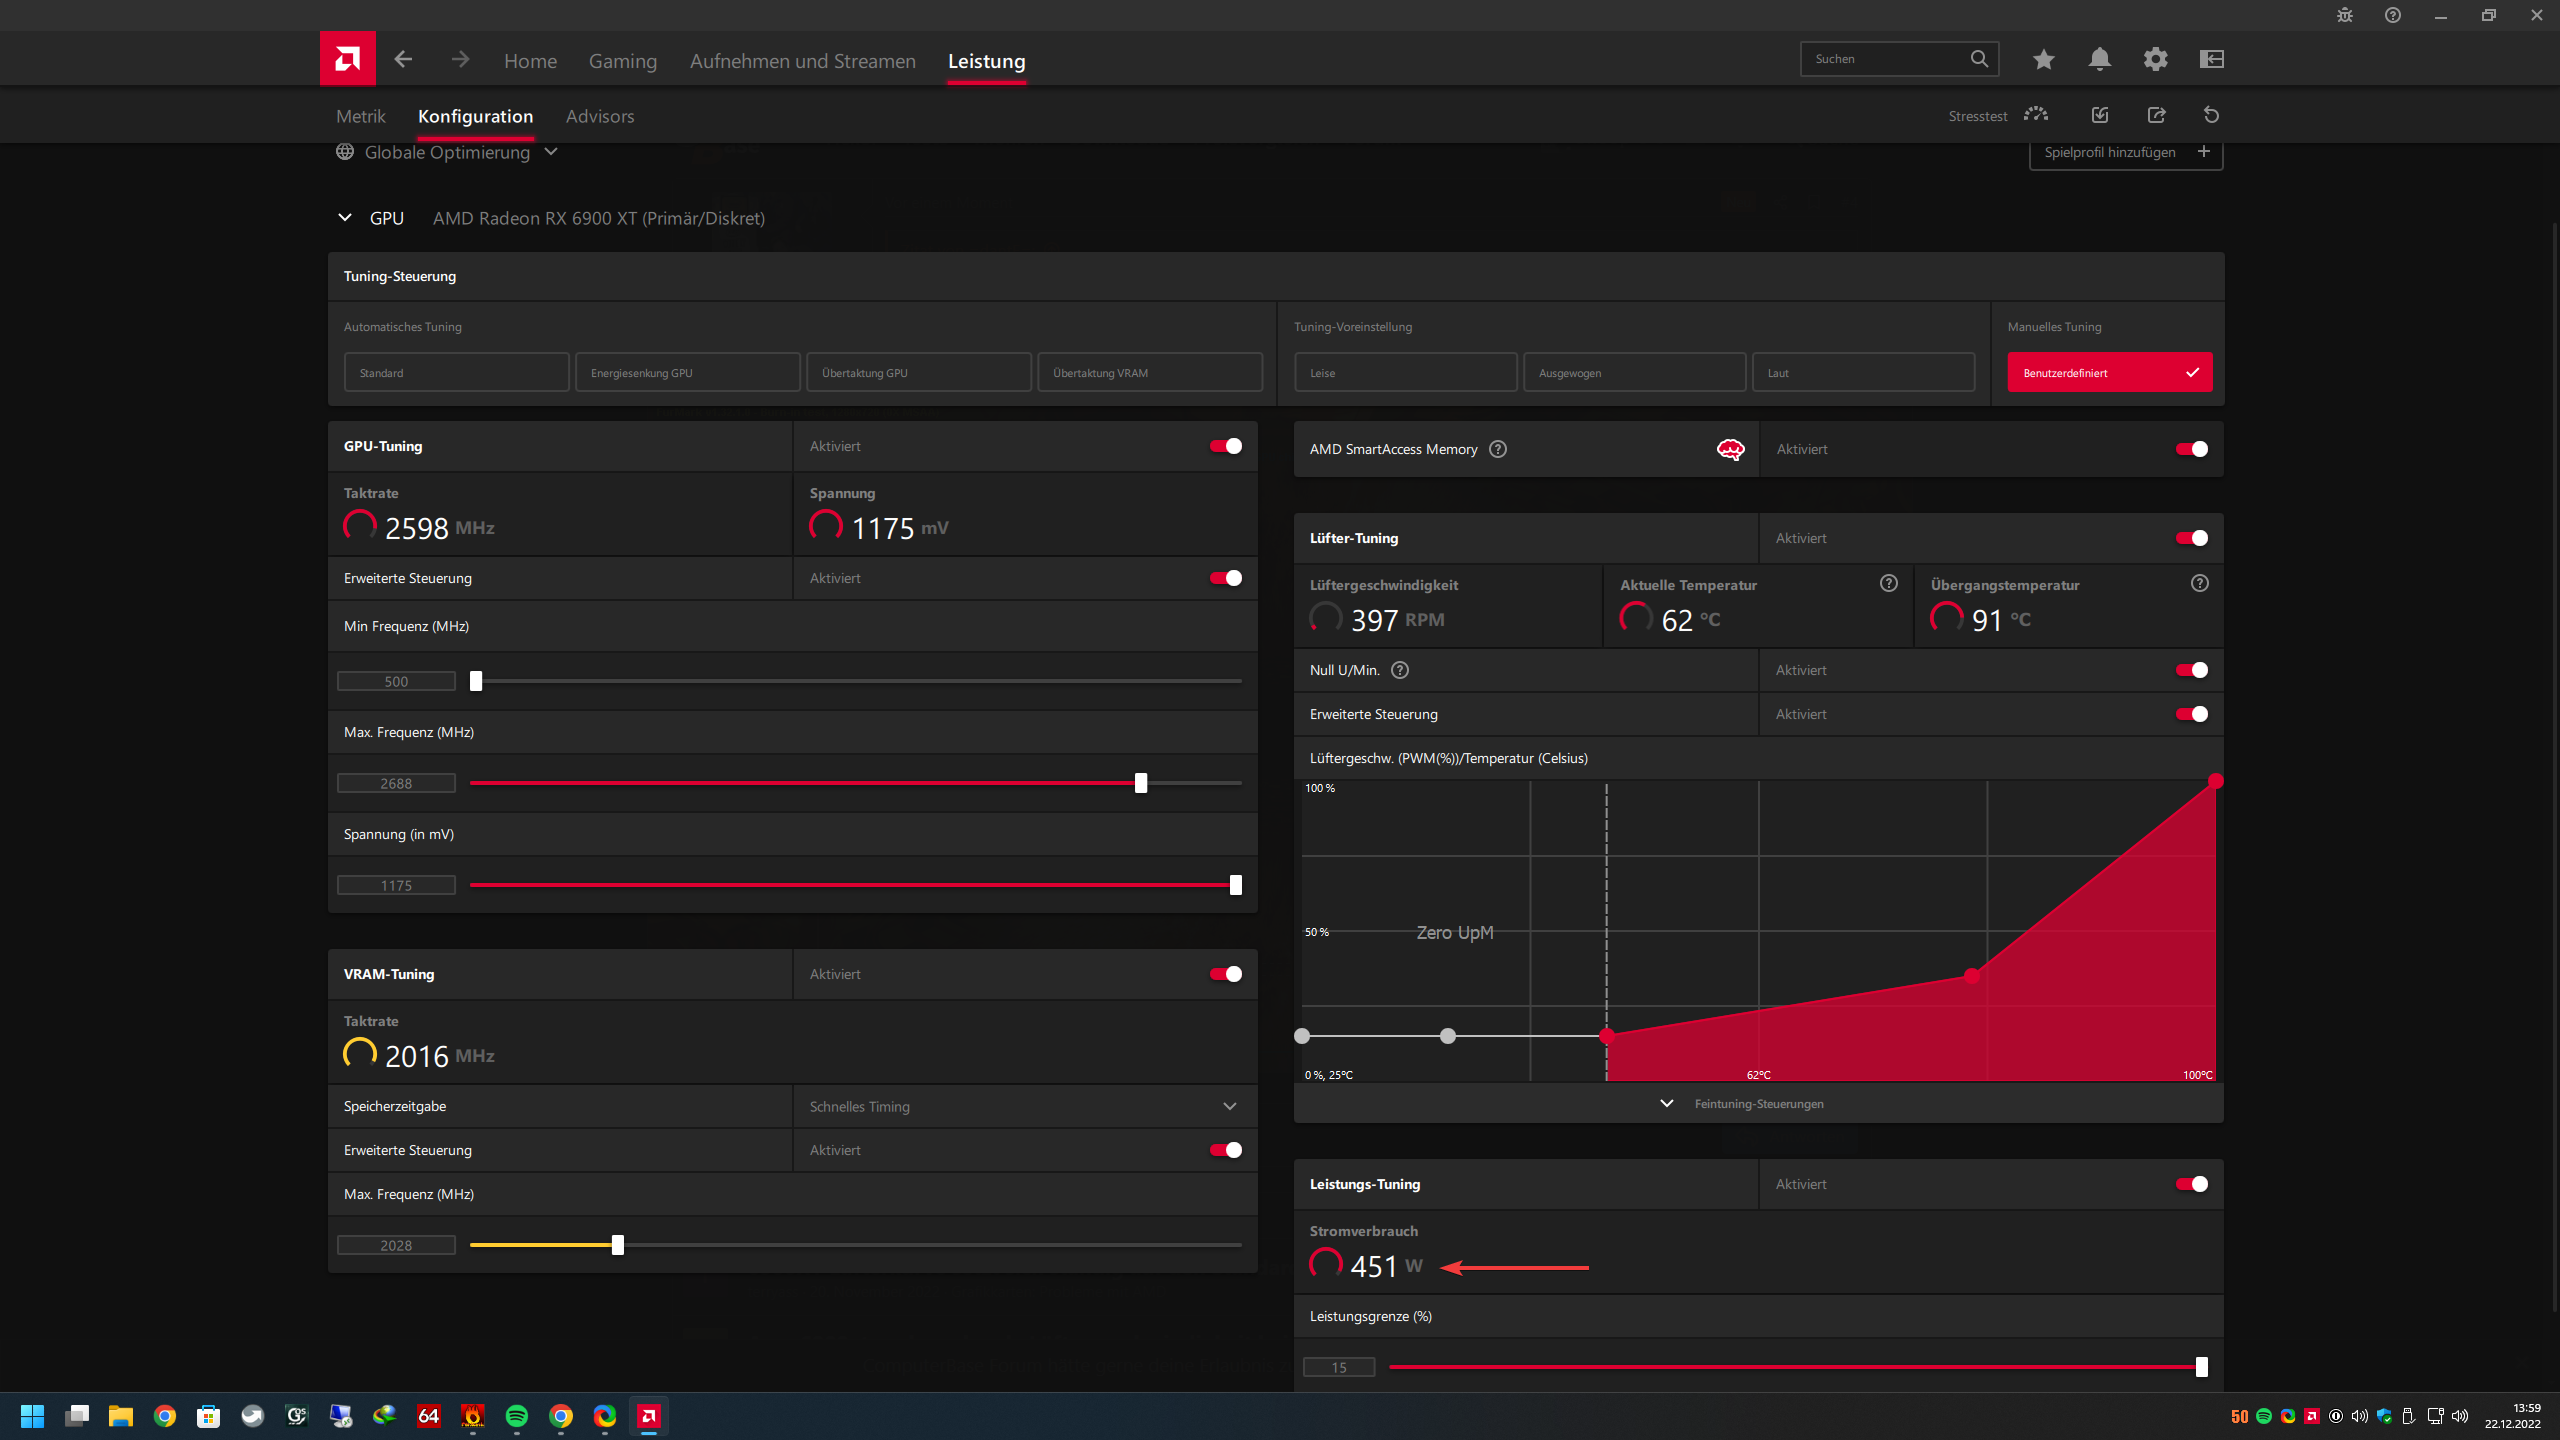
Task: Click the AMD logo home icon
Action: click(x=347, y=59)
